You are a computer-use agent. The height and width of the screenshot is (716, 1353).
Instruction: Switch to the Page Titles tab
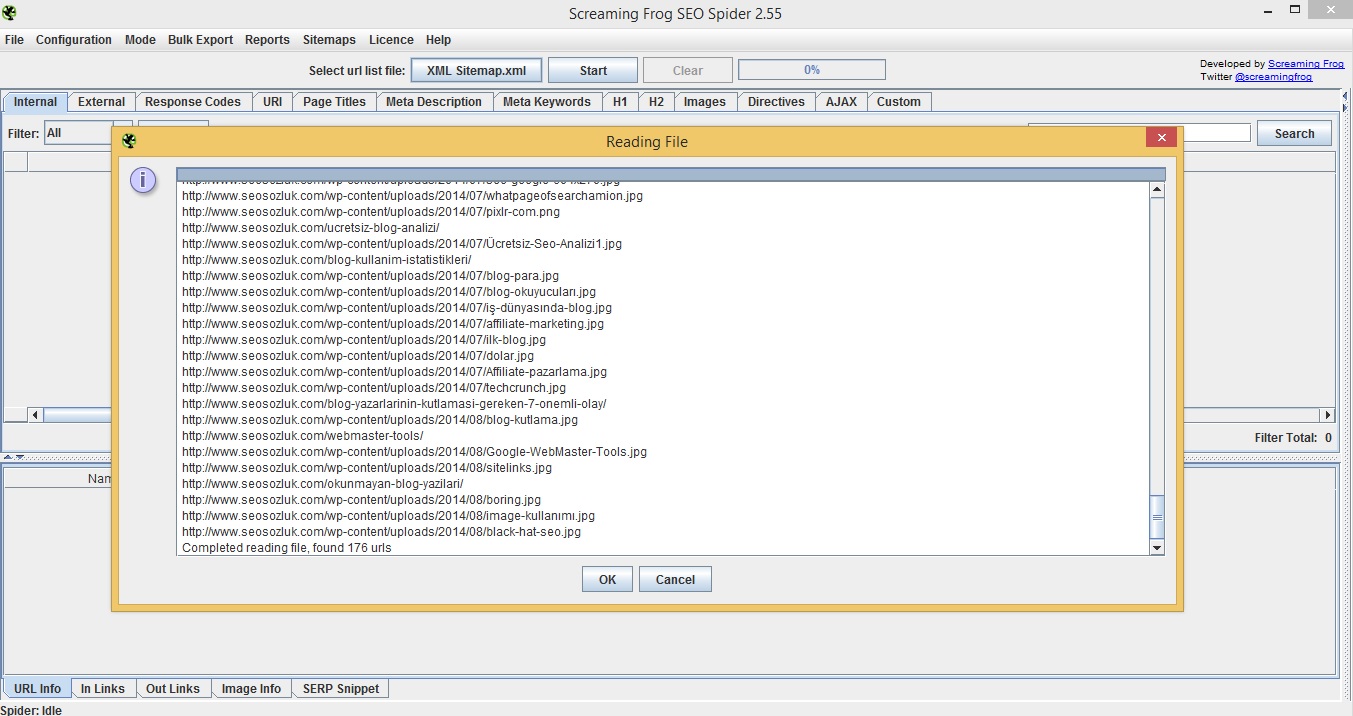335,102
